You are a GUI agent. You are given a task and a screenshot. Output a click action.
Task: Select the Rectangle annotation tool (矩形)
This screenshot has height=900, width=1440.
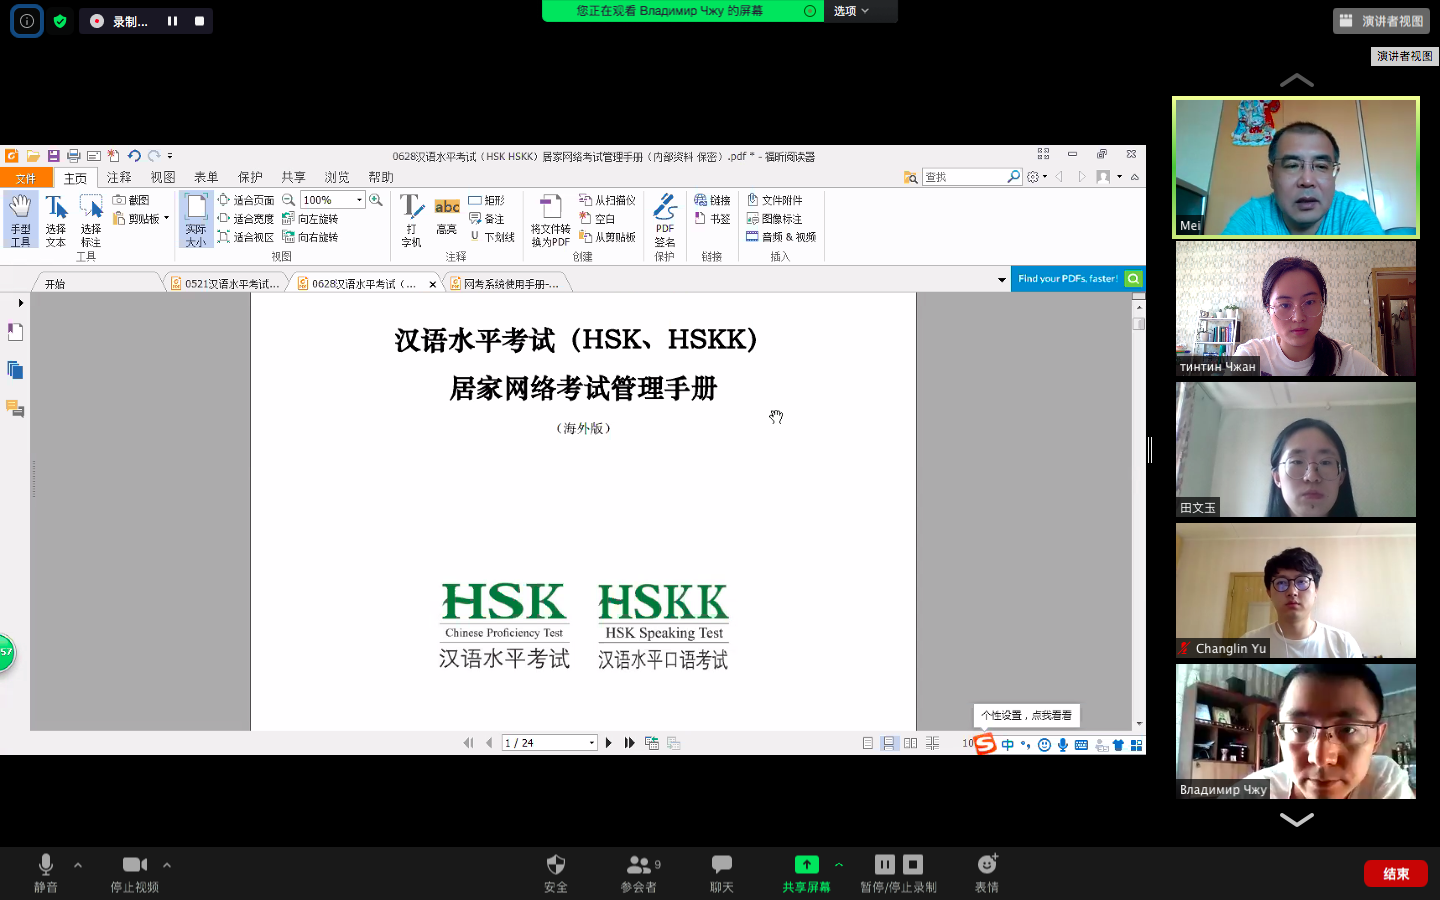[x=487, y=200]
